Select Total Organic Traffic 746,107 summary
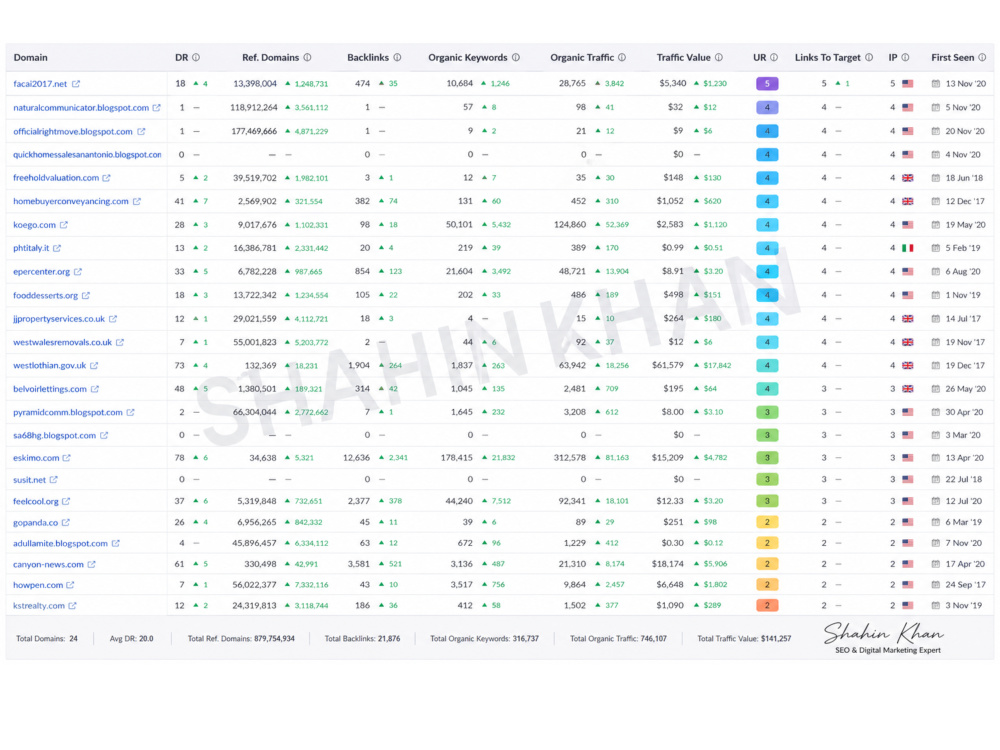1000x750 pixels. [x=618, y=638]
